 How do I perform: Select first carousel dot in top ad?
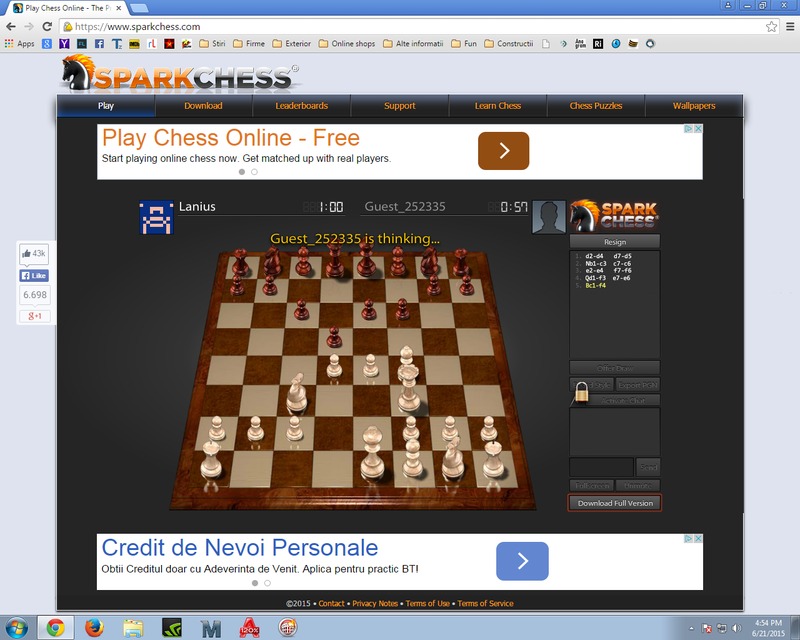[x=242, y=172]
